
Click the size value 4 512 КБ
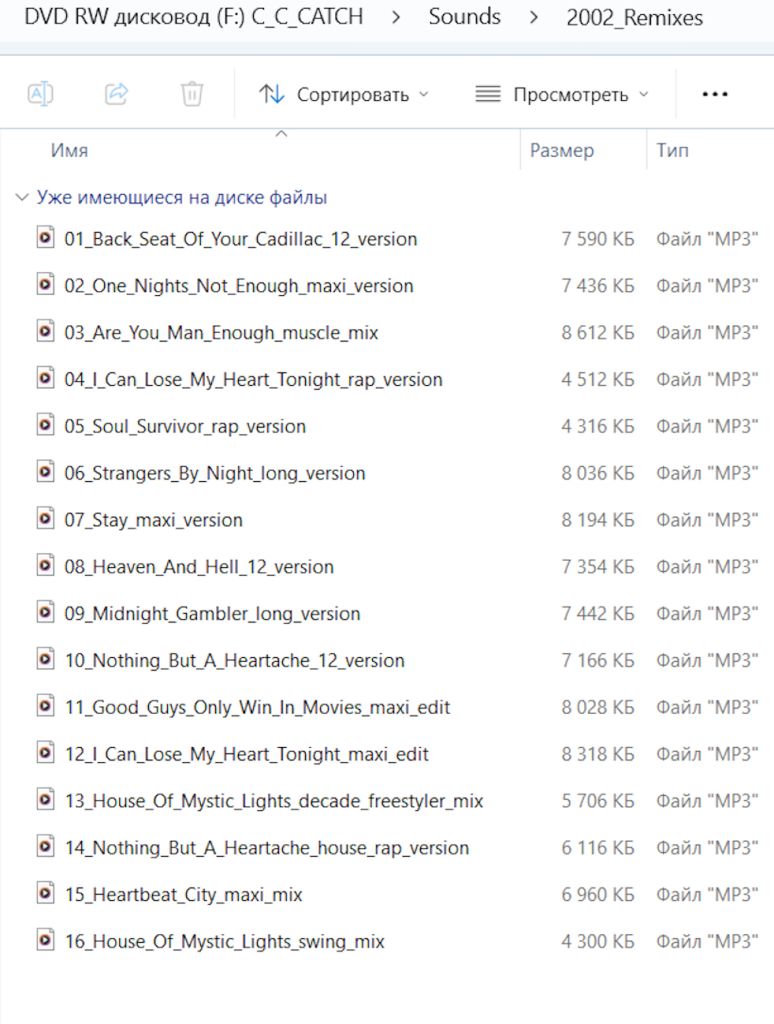pos(598,379)
